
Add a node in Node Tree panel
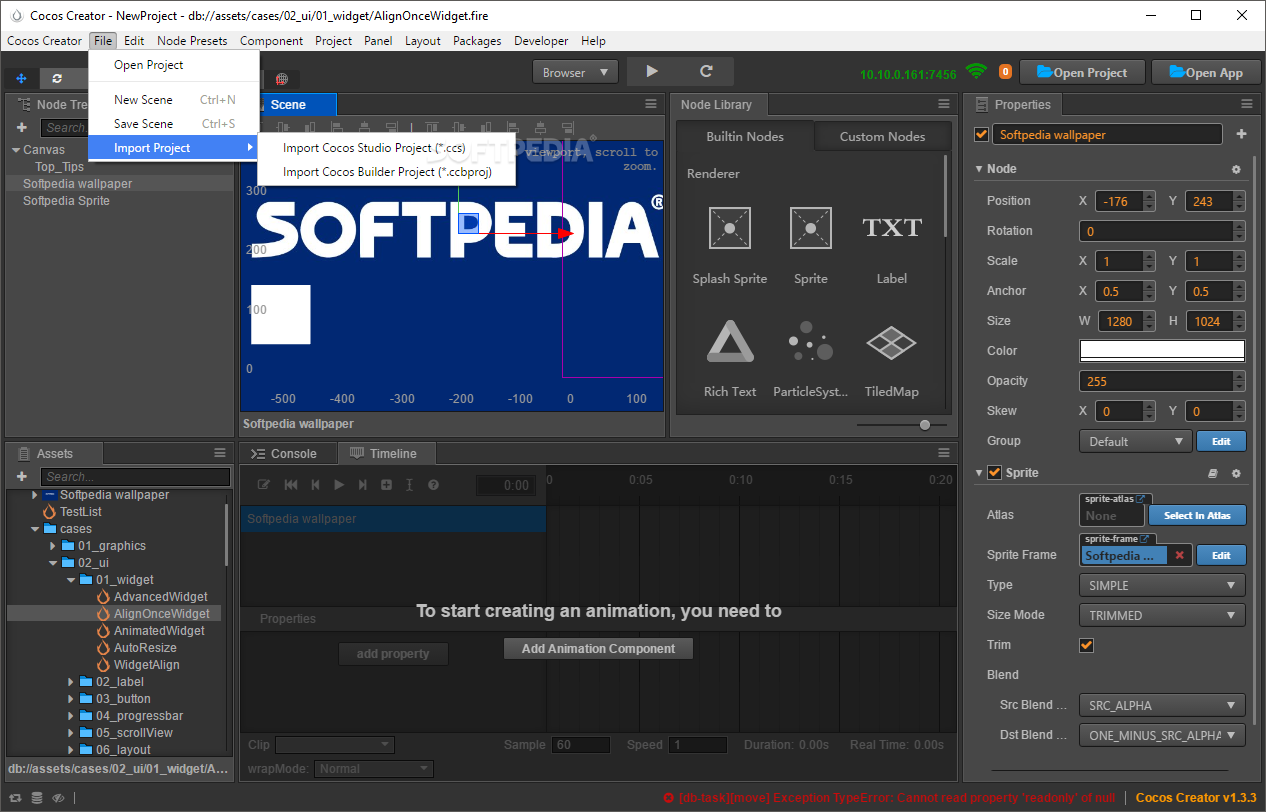(22, 127)
